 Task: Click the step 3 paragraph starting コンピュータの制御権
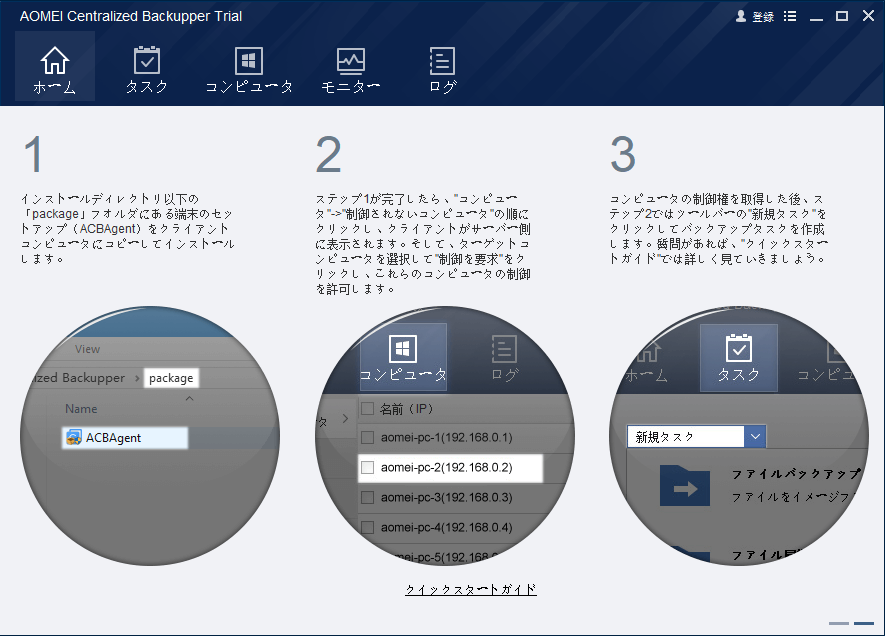coord(718,229)
